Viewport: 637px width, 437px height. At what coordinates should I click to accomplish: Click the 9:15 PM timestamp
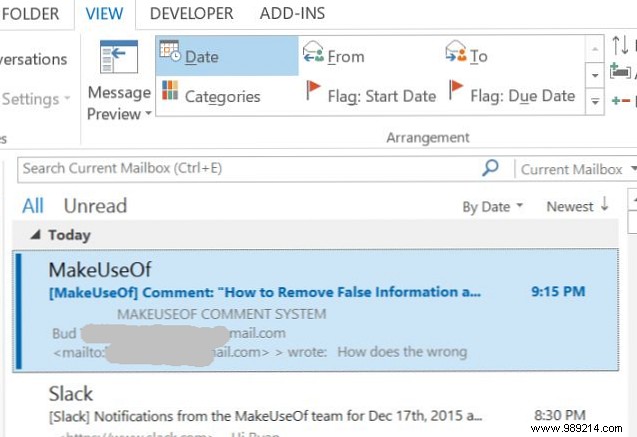click(558, 292)
